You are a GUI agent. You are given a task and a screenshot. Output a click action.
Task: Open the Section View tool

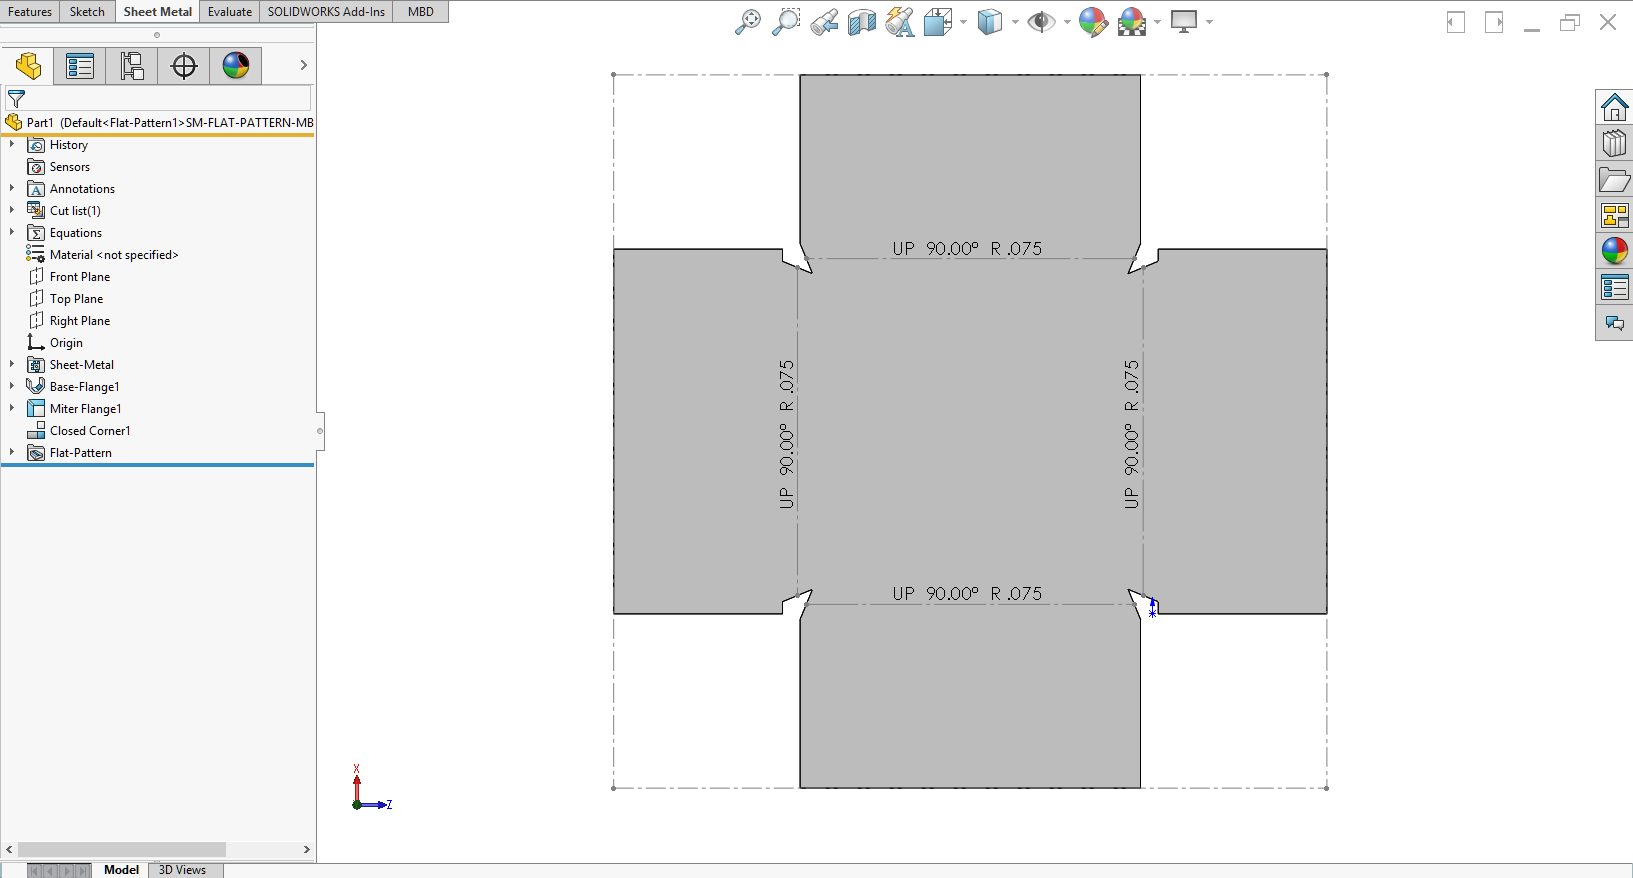tap(861, 22)
